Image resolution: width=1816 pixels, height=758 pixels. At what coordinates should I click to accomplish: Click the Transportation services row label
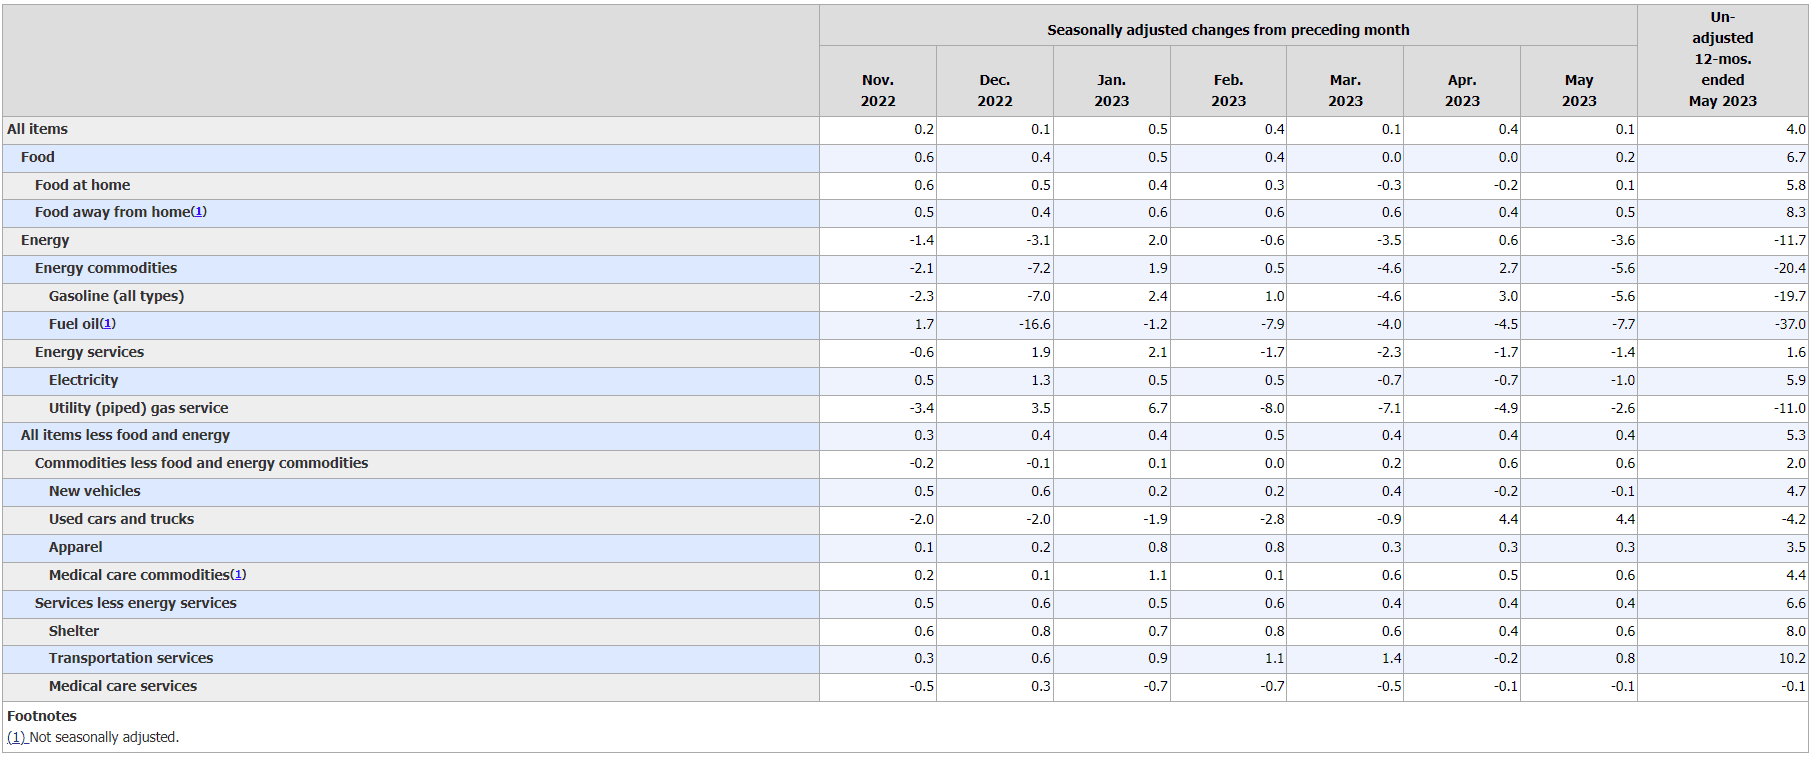[131, 658]
